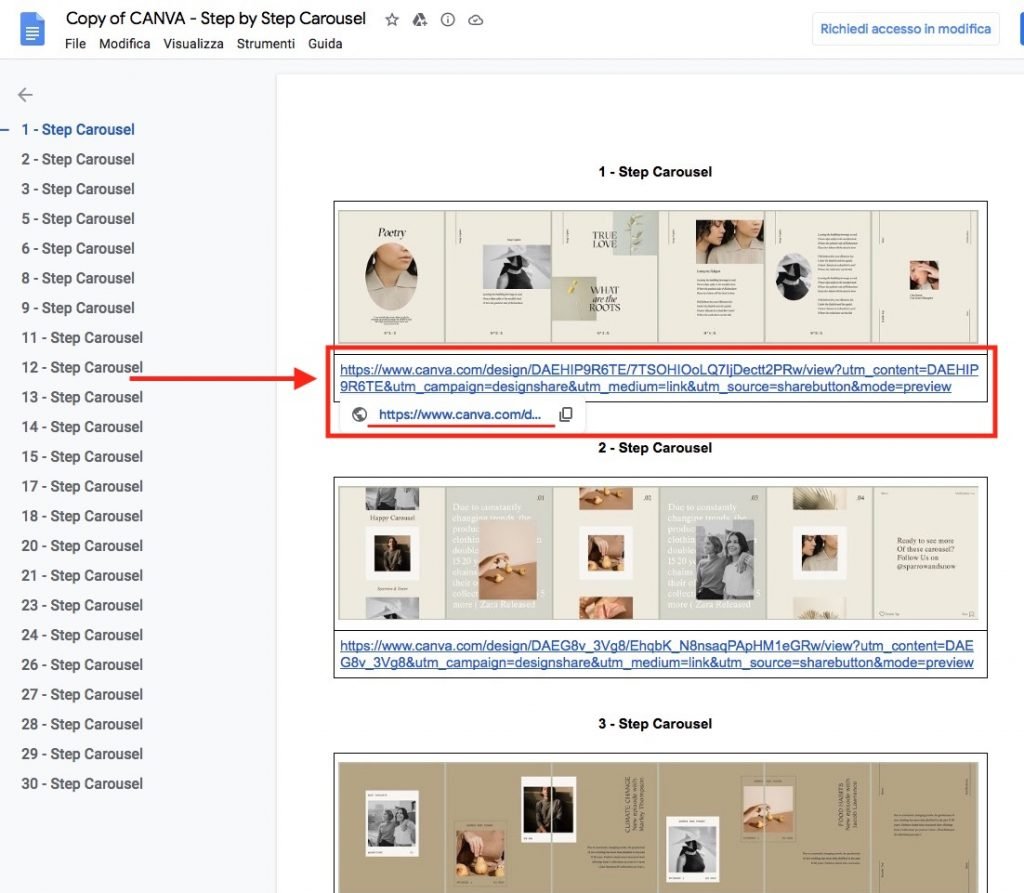1024x893 pixels.
Task: Click the globe icon in link preview
Action: pos(359,414)
